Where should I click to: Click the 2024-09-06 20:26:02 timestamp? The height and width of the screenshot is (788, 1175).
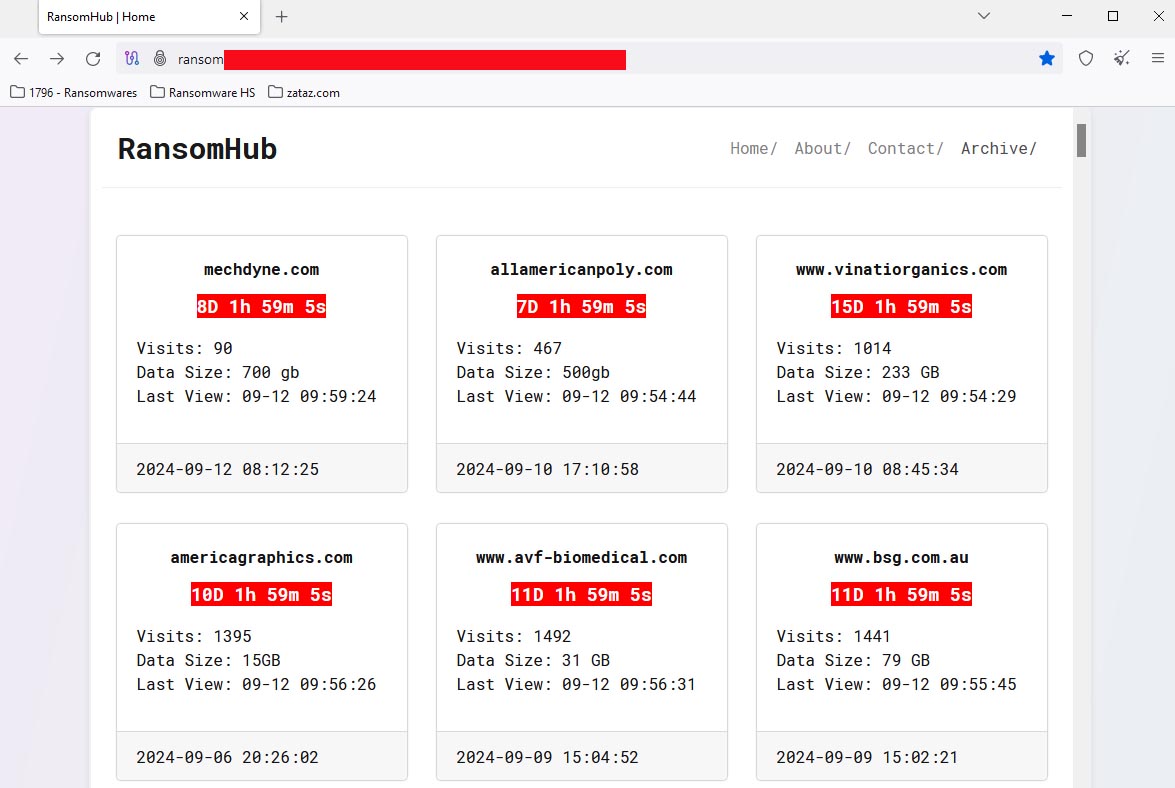(228, 757)
